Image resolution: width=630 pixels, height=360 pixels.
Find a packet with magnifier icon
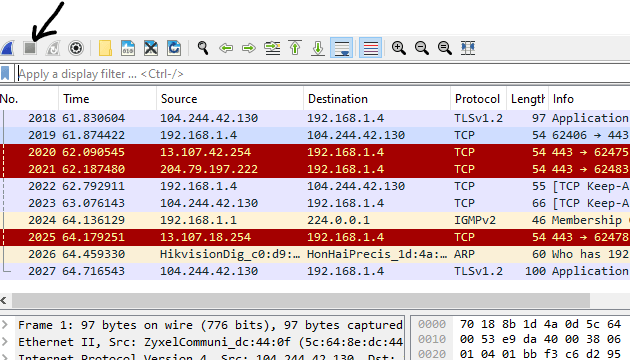pos(203,48)
